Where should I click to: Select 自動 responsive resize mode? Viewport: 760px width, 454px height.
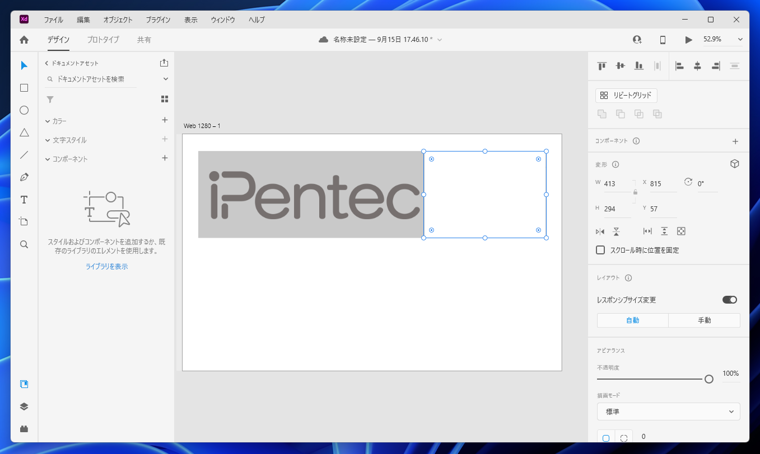(x=633, y=320)
